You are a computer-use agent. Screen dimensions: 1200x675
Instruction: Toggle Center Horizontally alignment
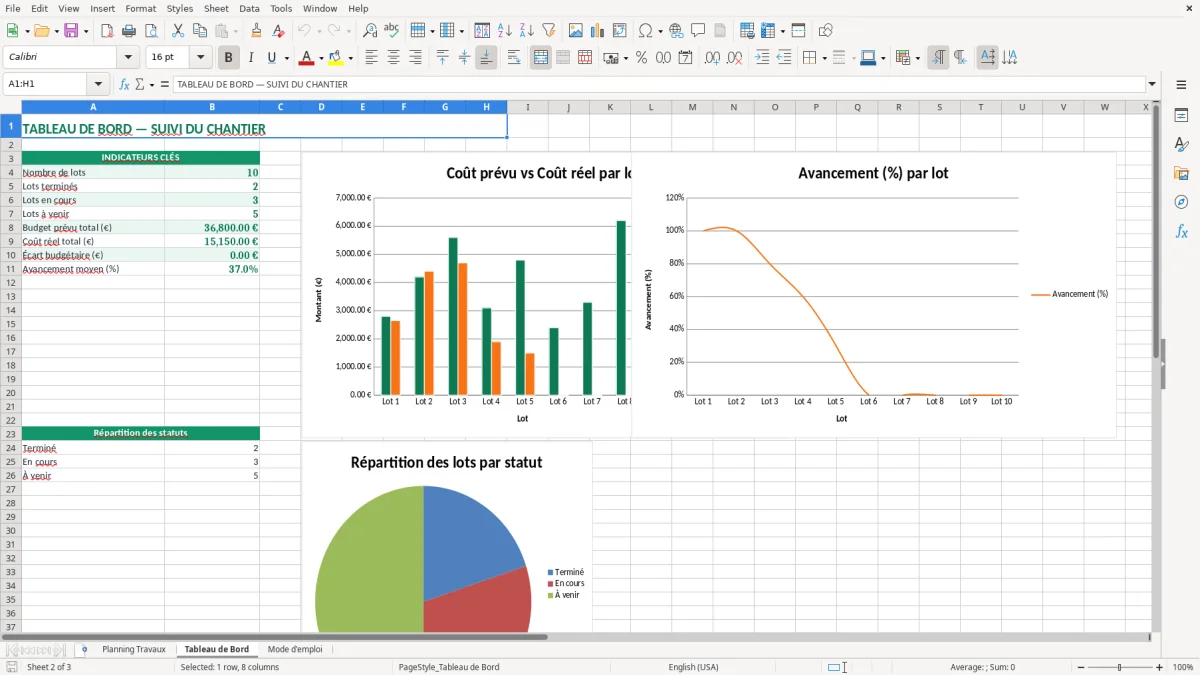pos(393,58)
